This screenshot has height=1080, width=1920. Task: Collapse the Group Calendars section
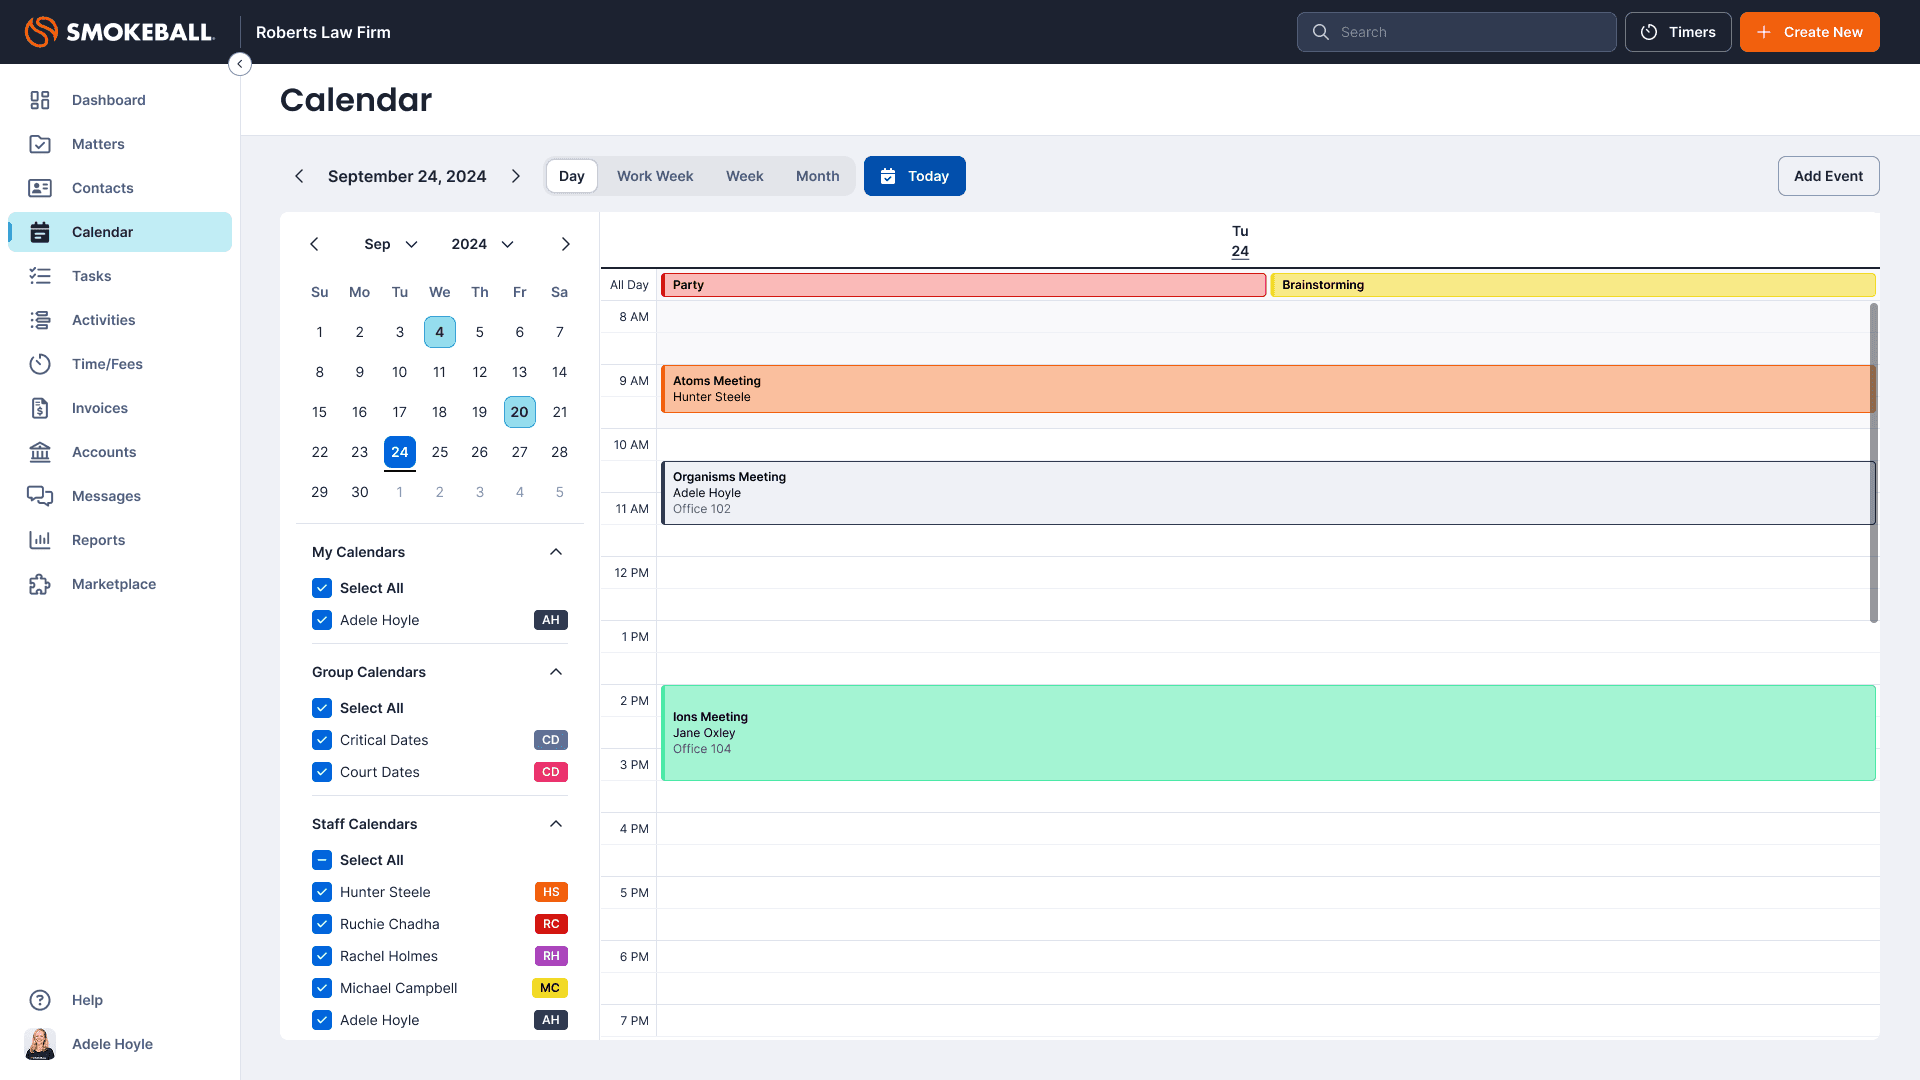coord(556,672)
